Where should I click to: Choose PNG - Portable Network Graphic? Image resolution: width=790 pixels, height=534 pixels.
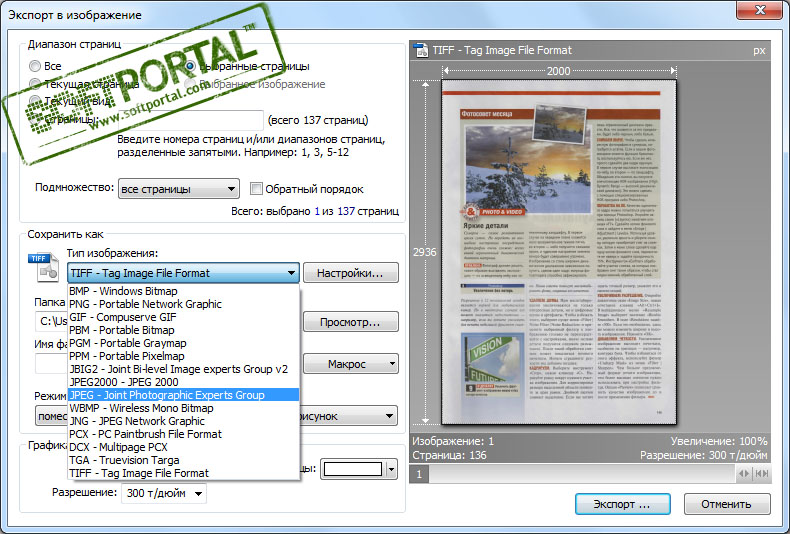click(x=183, y=304)
